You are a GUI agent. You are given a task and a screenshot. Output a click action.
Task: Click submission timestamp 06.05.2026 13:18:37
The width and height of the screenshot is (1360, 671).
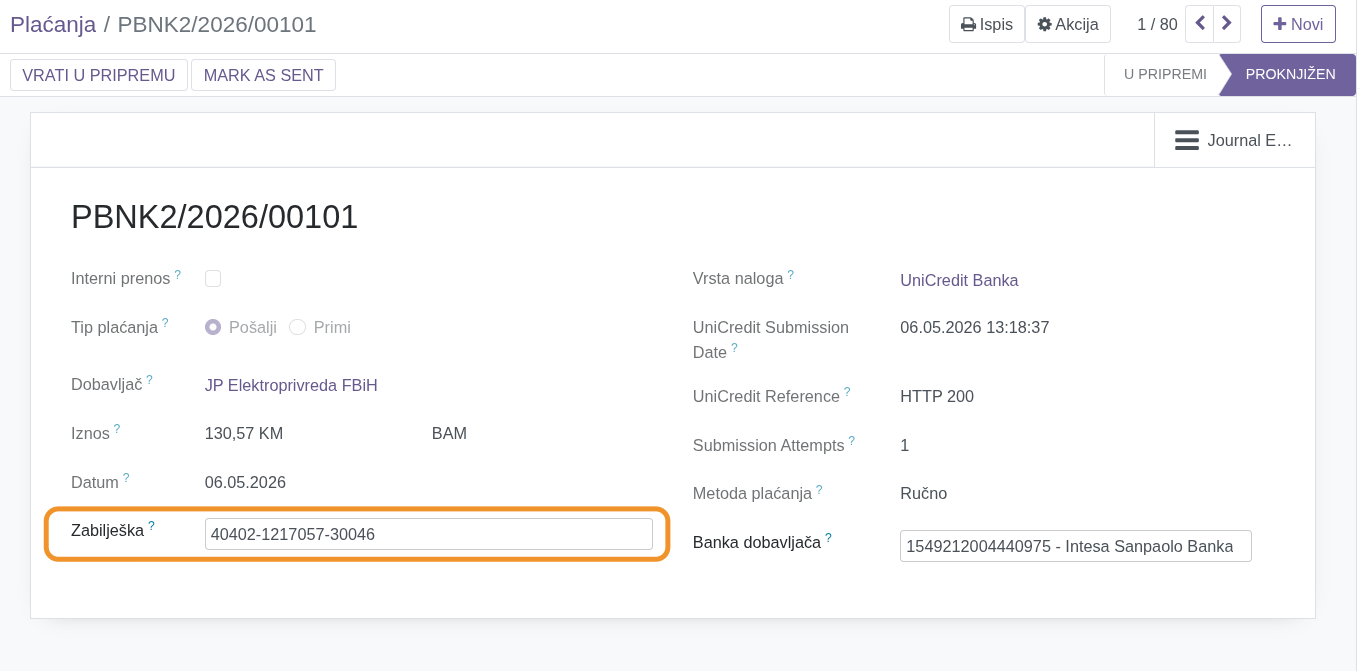tap(974, 327)
